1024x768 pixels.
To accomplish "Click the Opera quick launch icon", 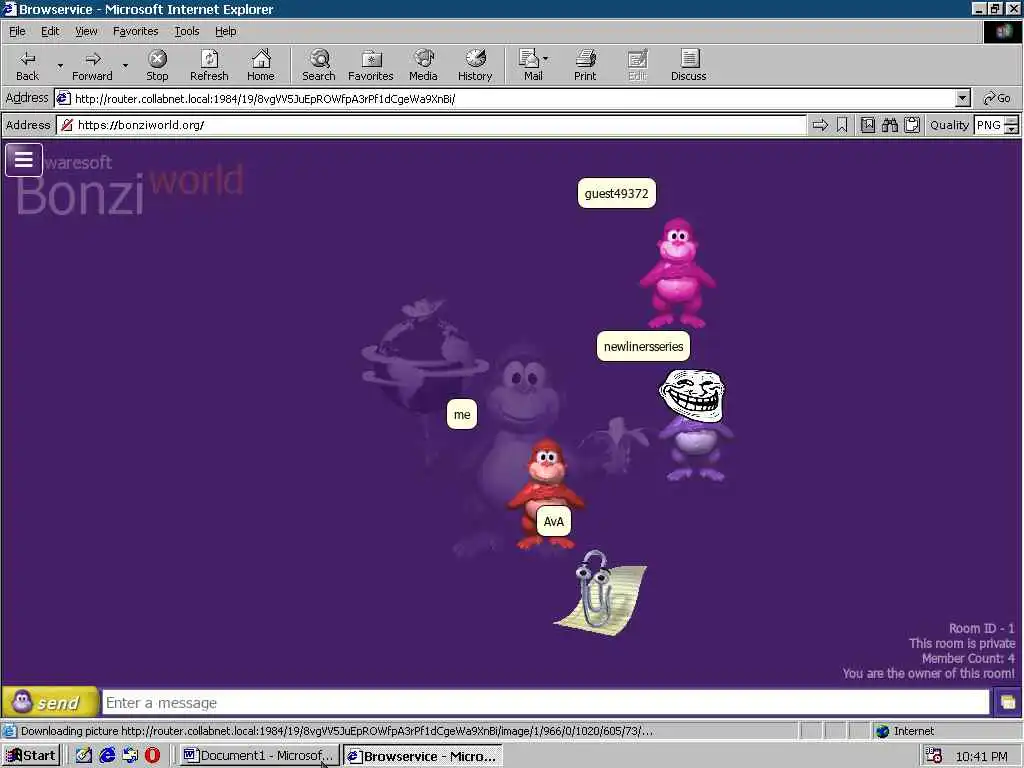I will pos(152,755).
